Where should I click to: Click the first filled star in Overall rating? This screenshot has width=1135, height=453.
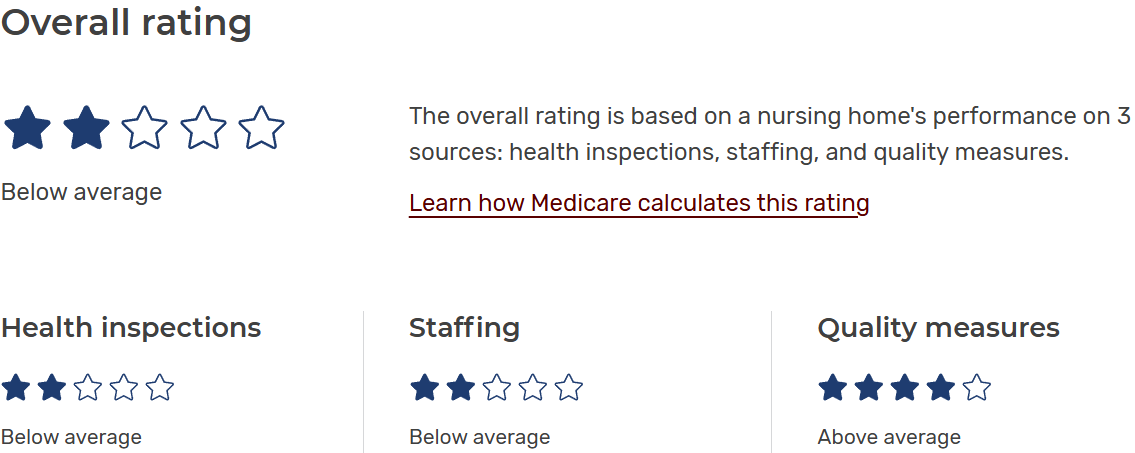coord(27,129)
